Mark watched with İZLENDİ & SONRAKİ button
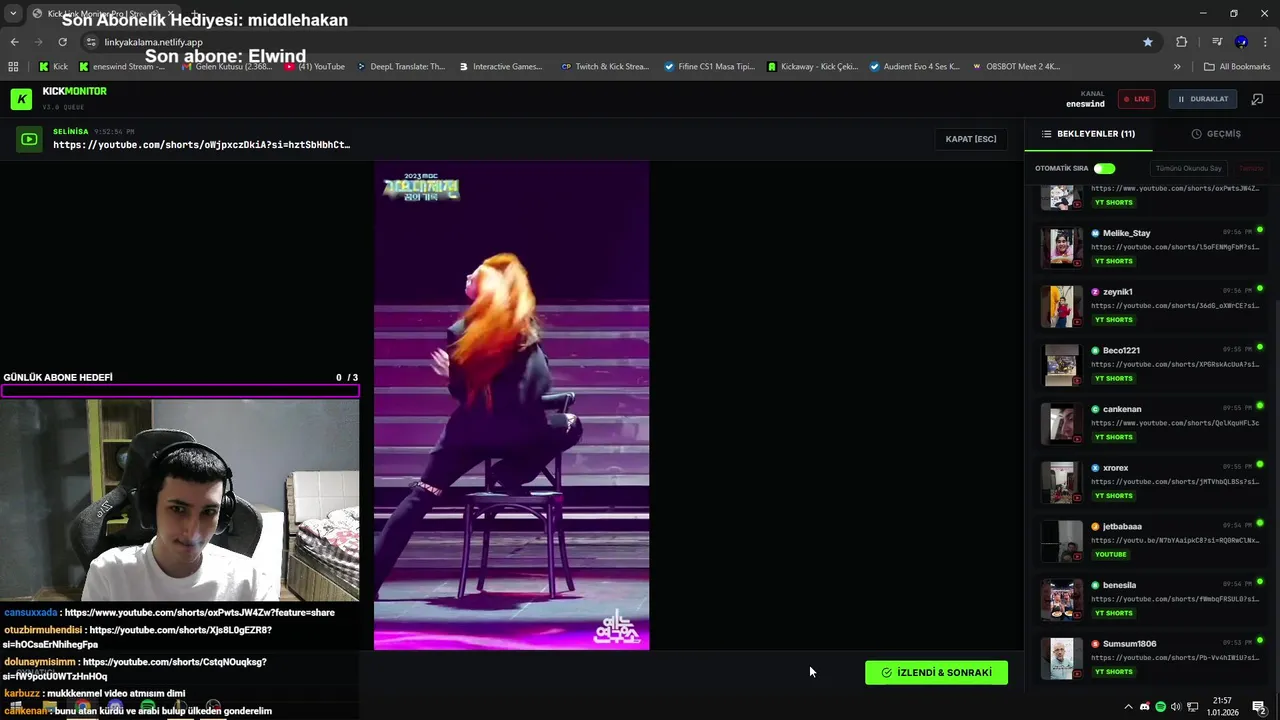Image resolution: width=1280 pixels, height=720 pixels. click(x=936, y=673)
